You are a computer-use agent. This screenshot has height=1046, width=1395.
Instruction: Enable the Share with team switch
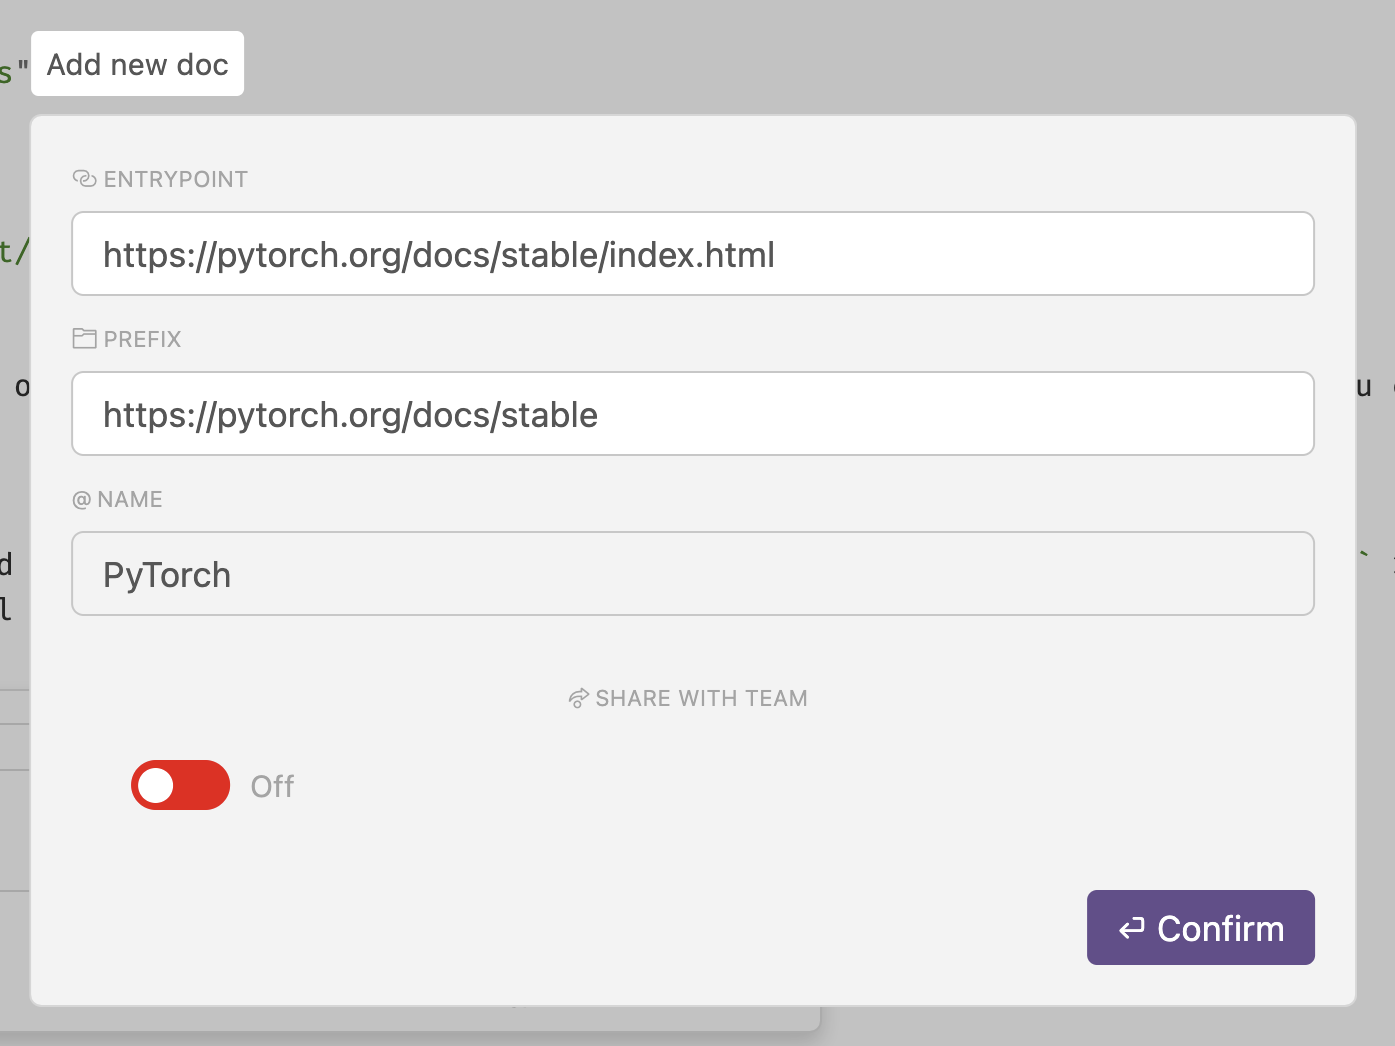tap(181, 785)
